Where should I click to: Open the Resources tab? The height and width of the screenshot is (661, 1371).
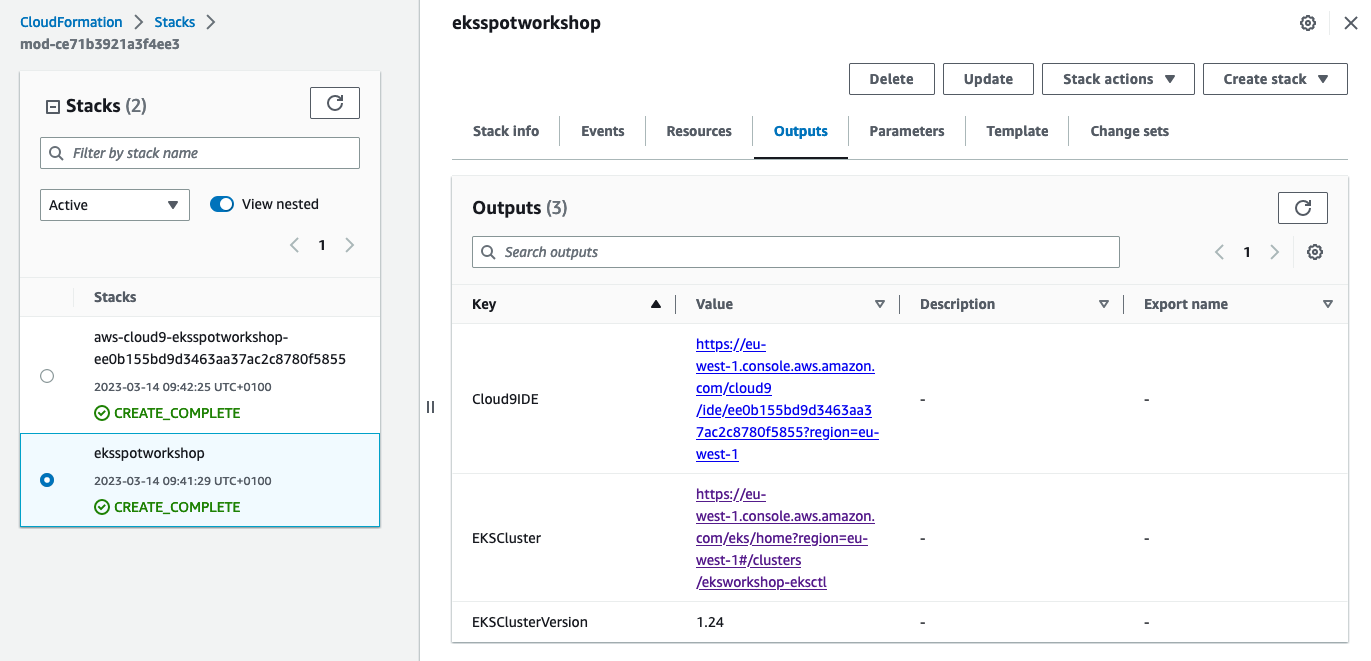699,131
